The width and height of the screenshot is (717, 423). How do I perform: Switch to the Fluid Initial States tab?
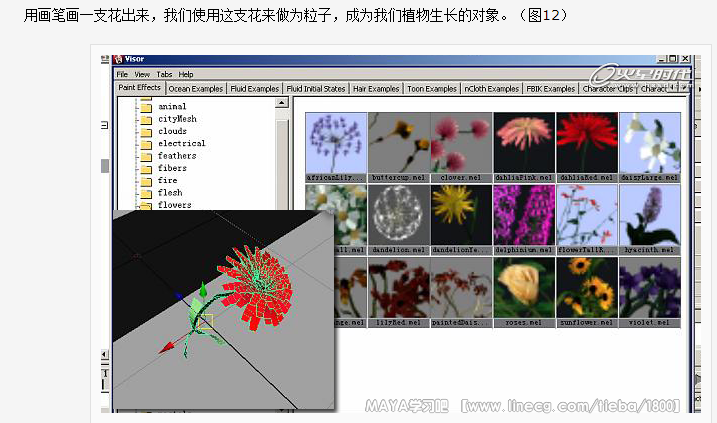coord(316,89)
